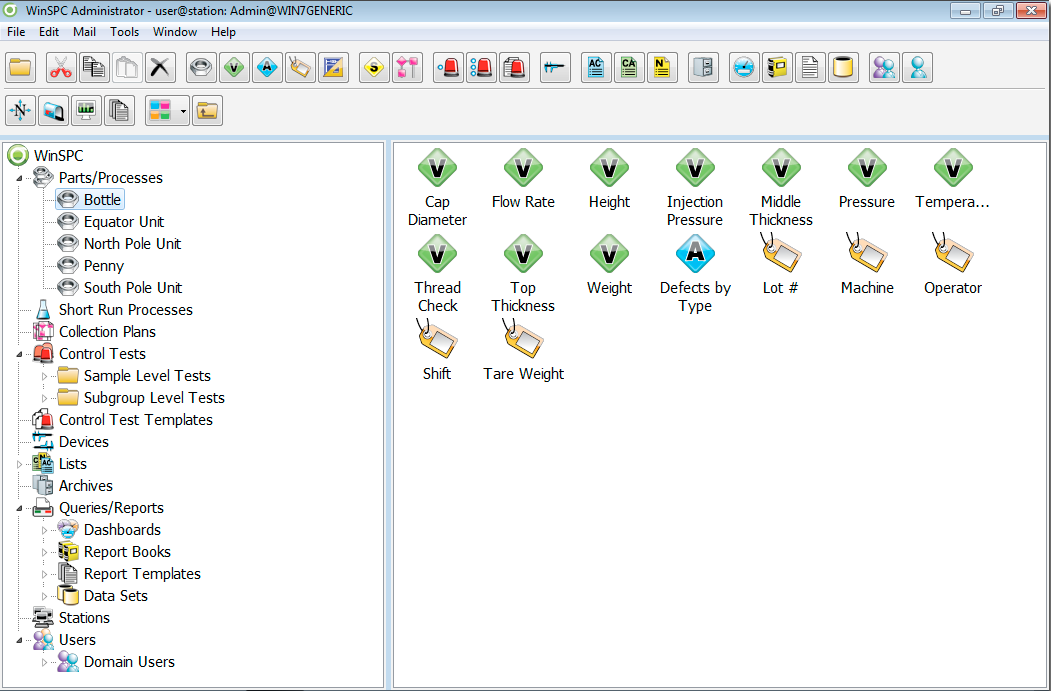Click the monitor with chart button
The image size is (1051, 691).
pos(86,111)
